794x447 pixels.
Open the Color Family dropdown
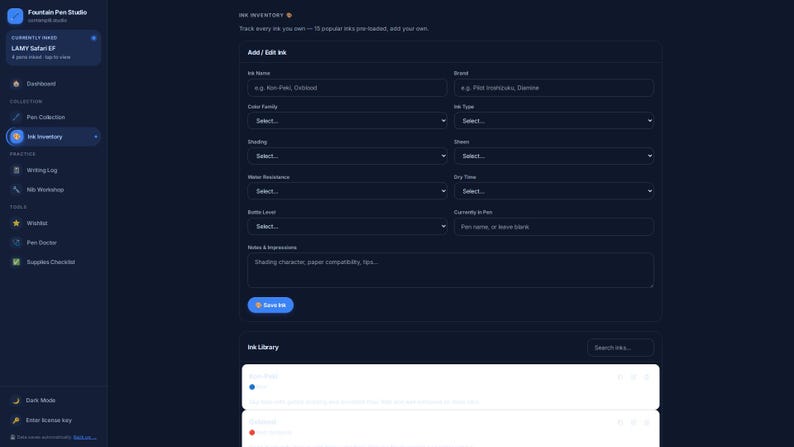[x=347, y=121]
